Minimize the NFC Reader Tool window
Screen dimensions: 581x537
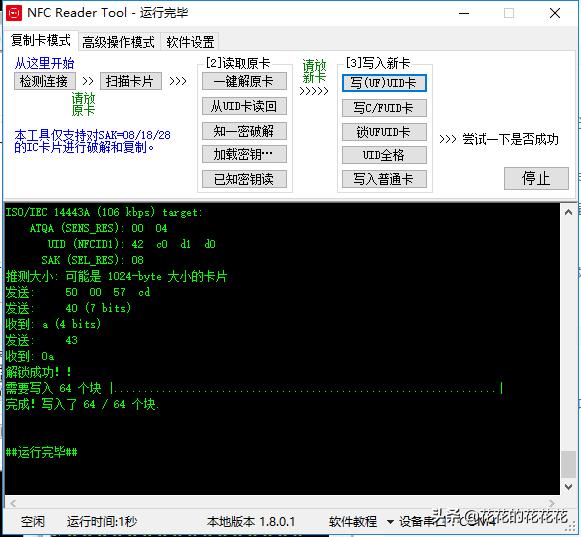click(464, 13)
